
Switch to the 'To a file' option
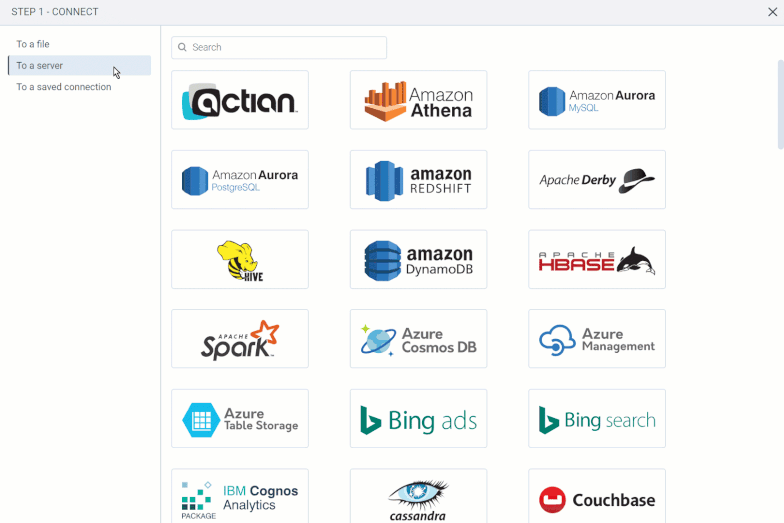80,44
